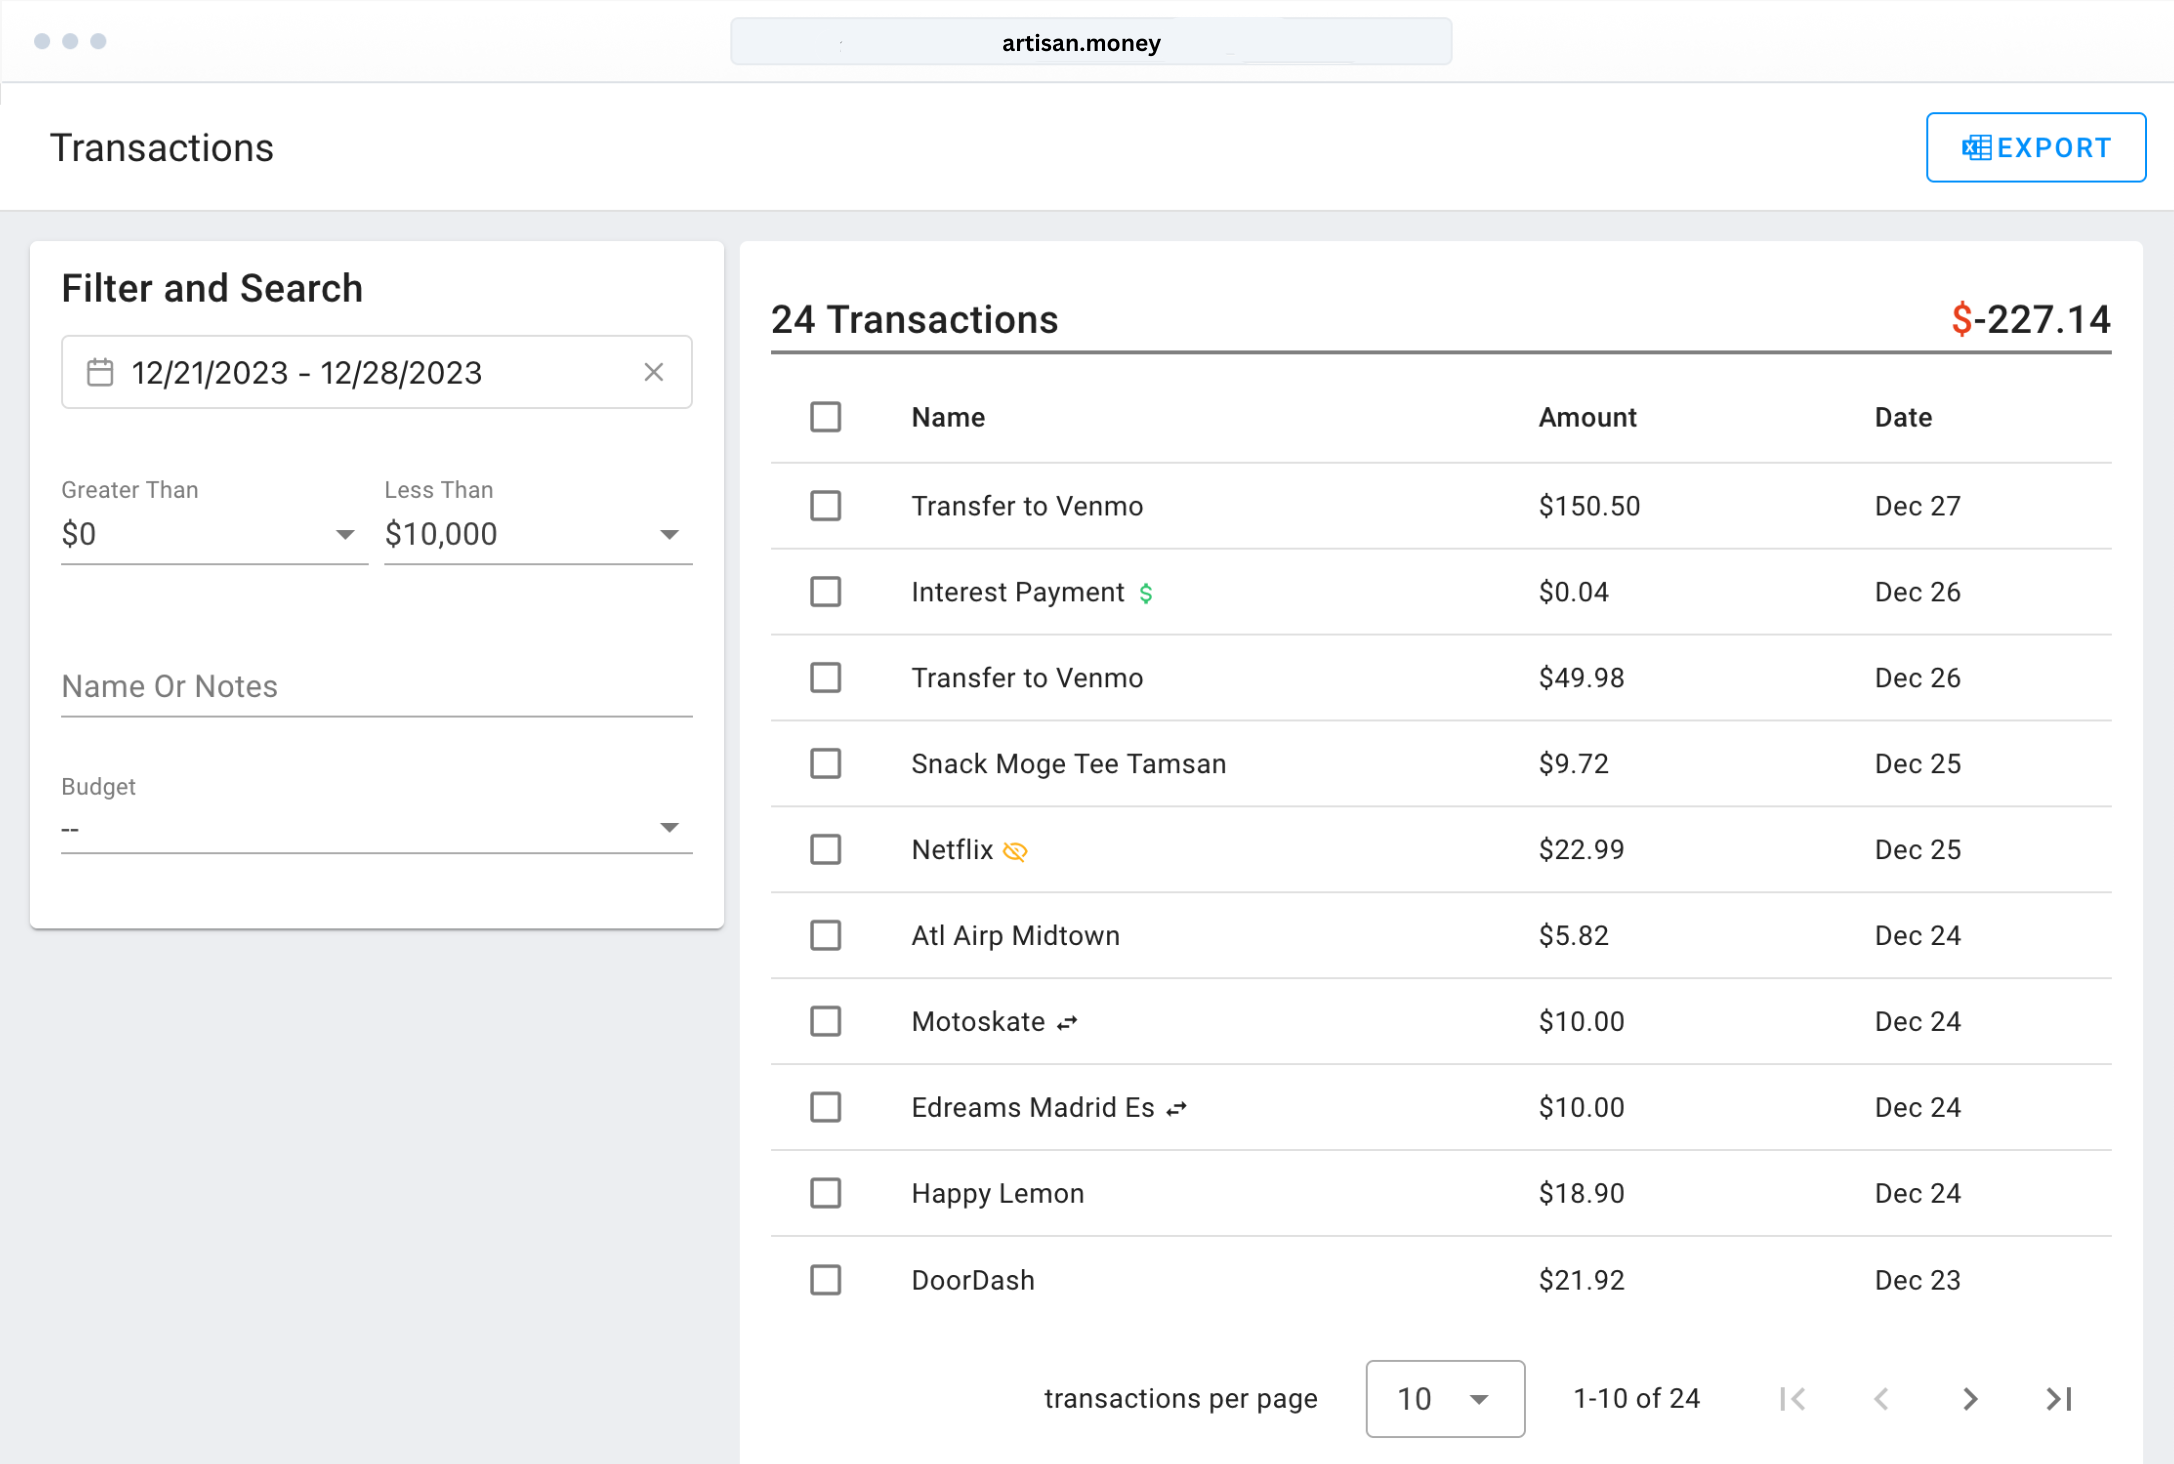Click the calendar icon in date filter
Screen dimensions: 2174x1464
[x=100, y=372]
